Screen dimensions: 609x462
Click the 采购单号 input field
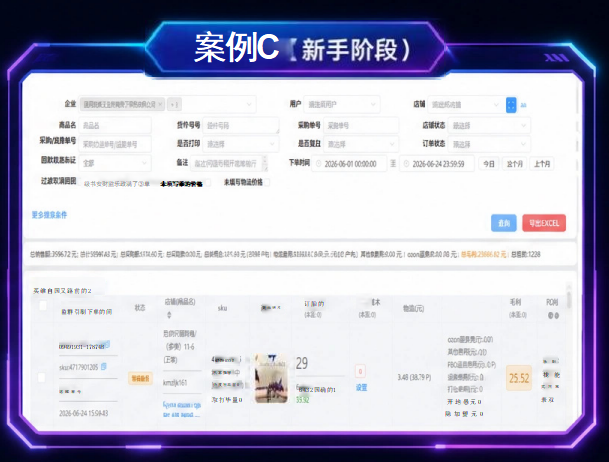[361, 125]
